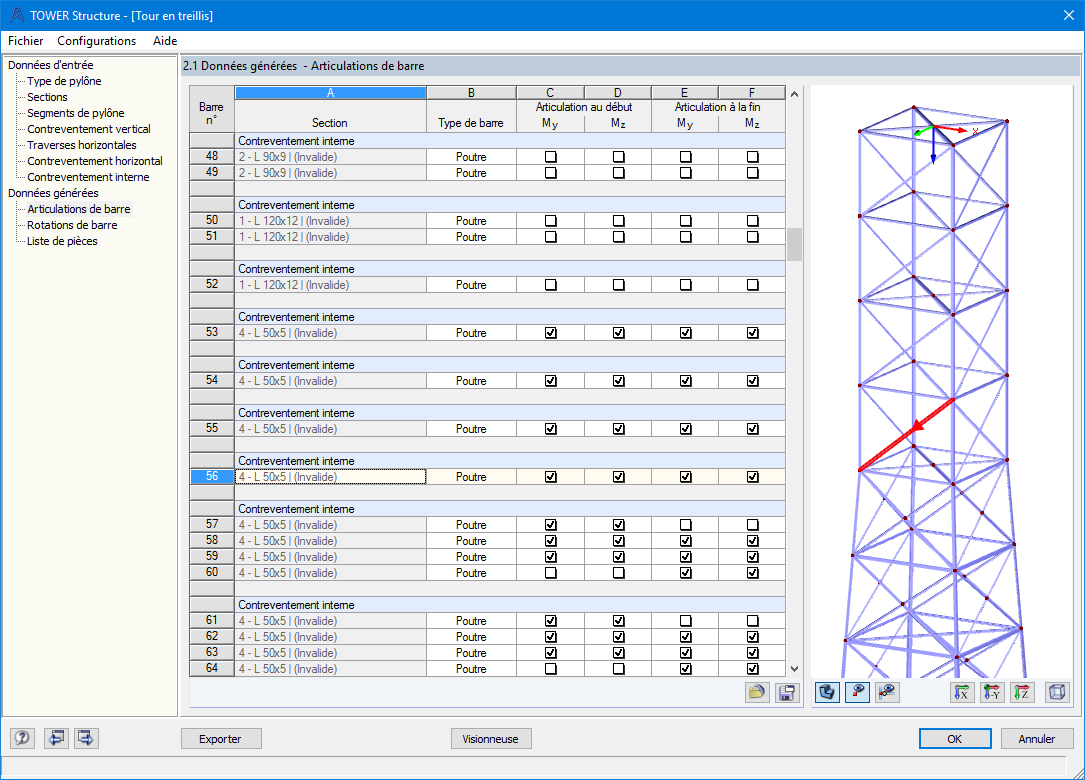Set view in Z direction

(x=1021, y=692)
